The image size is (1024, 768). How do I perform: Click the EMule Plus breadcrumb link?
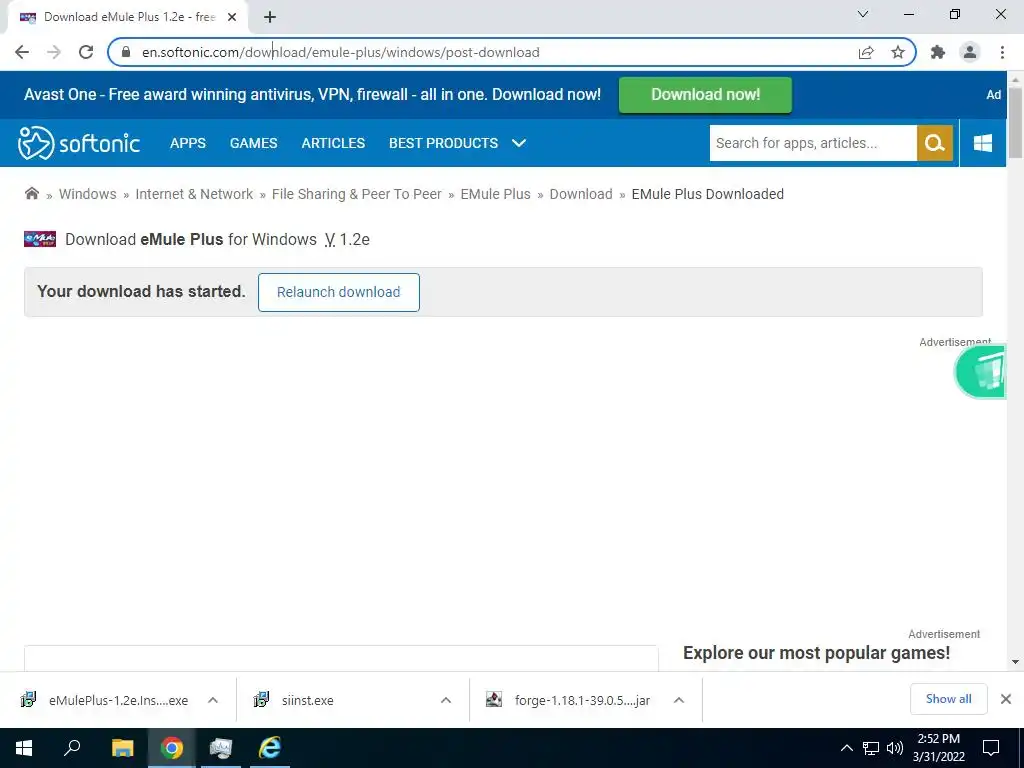496,194
